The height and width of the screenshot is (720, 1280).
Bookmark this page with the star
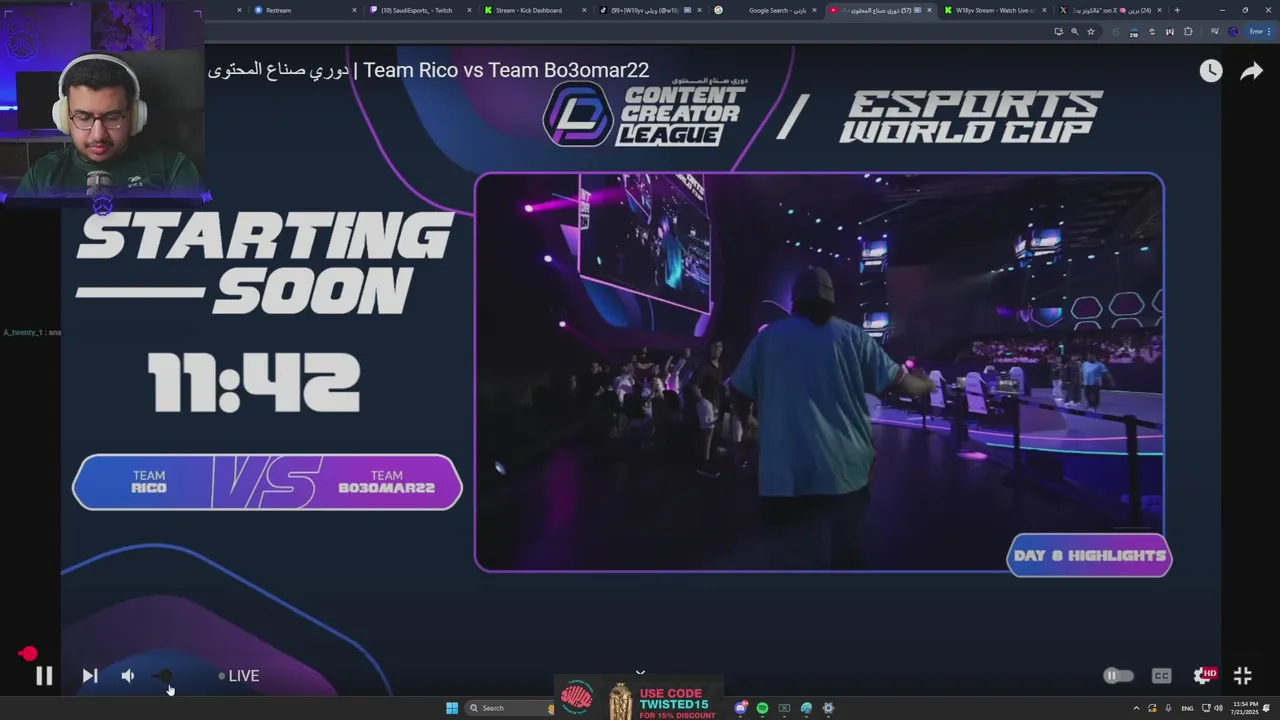coord(1091,32)
